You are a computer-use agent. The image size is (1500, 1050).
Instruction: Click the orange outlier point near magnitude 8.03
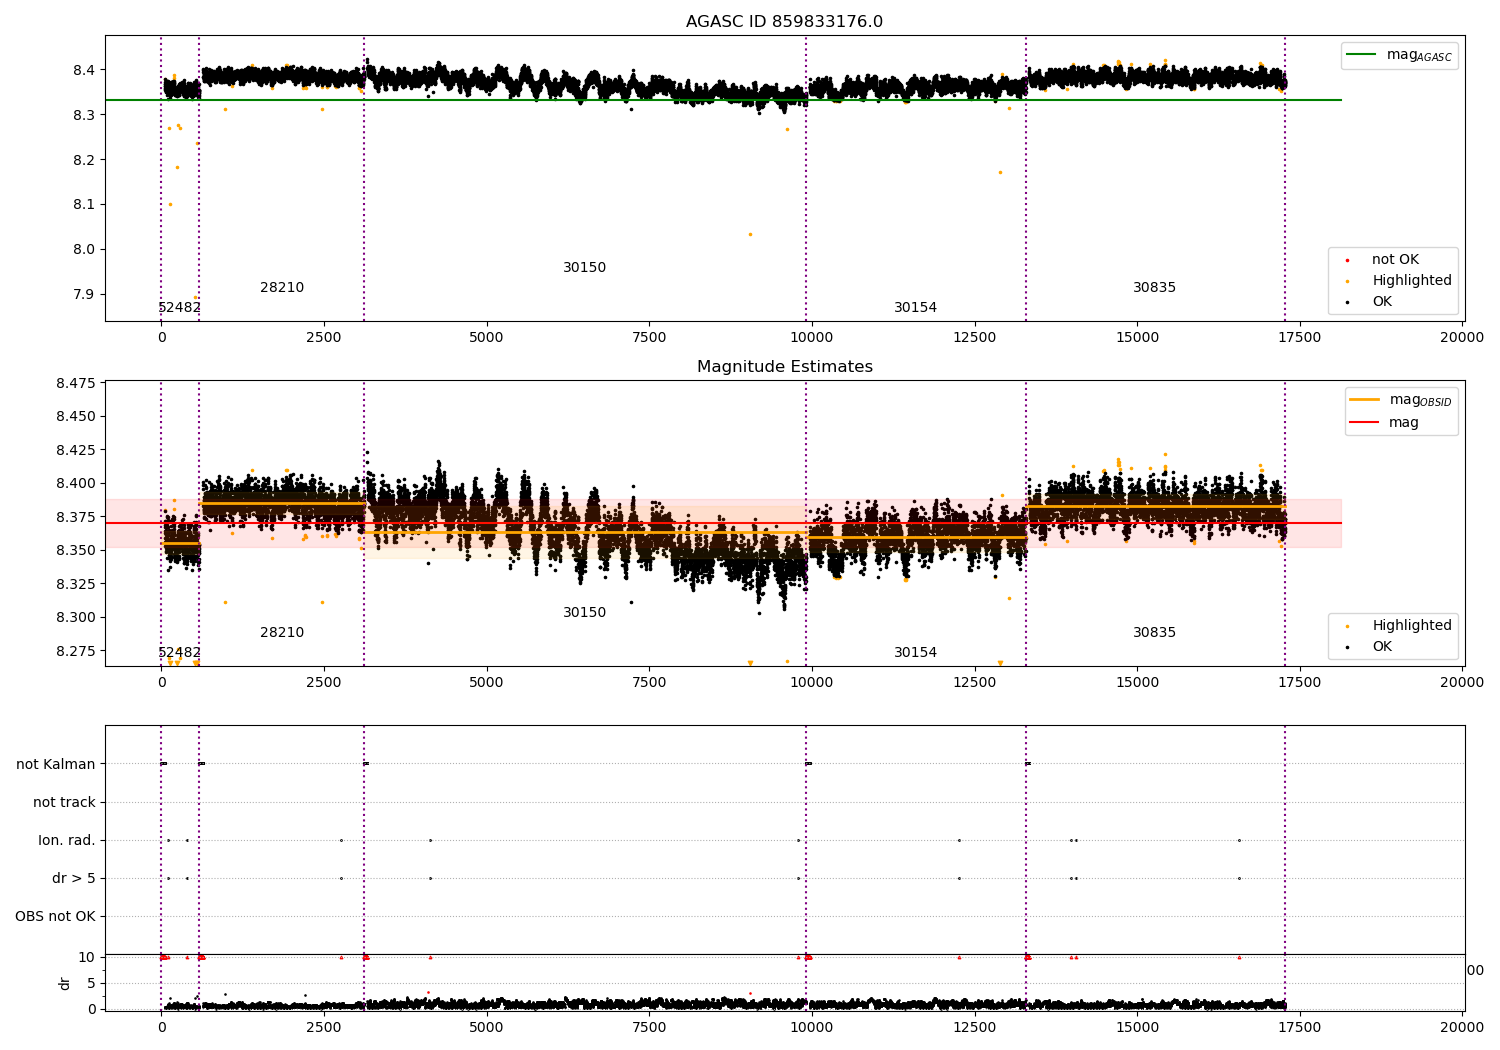(750, 235)
